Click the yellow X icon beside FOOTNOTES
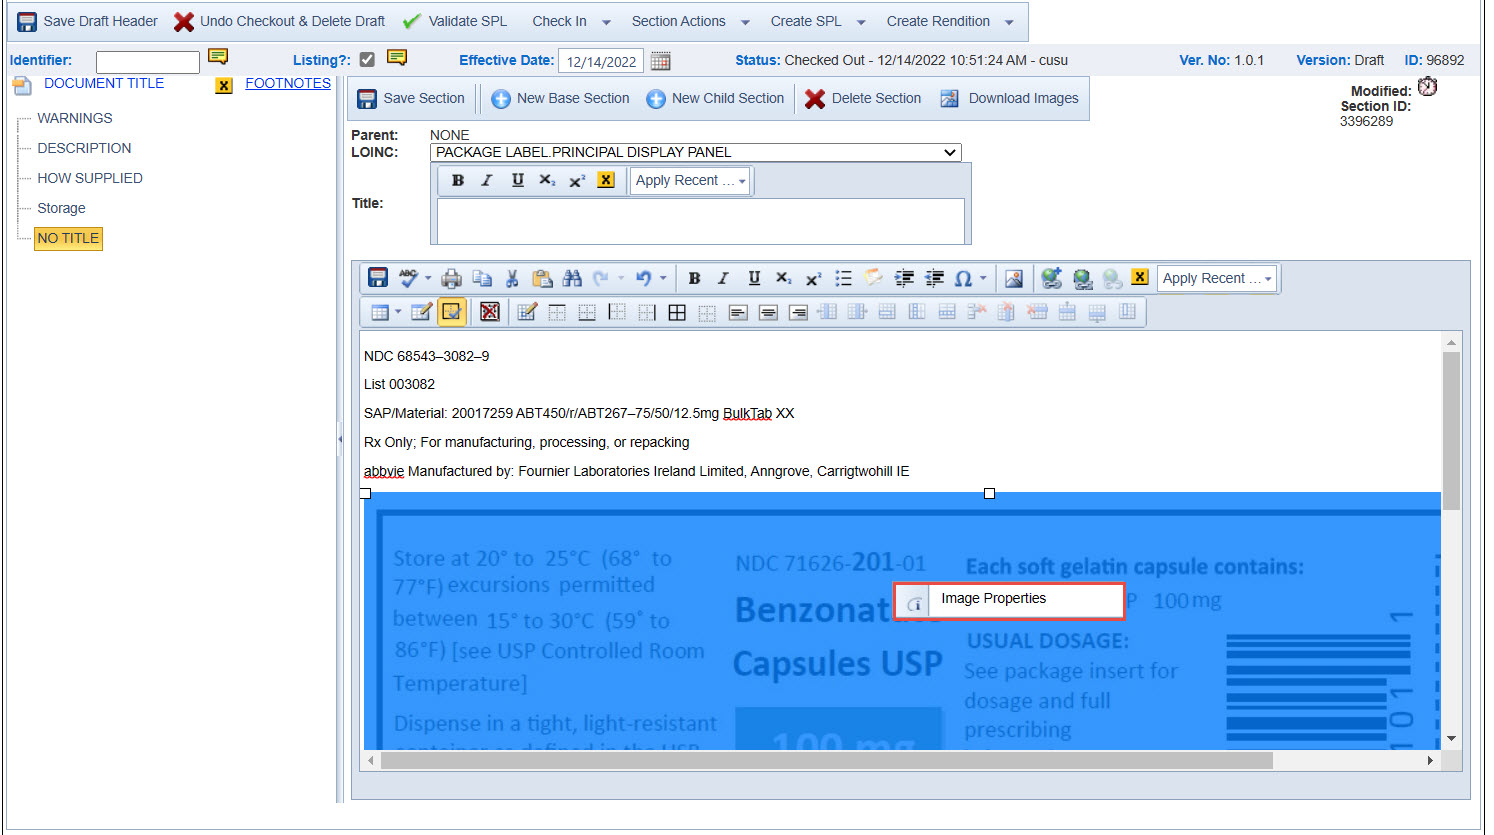 tap(224, 86)
